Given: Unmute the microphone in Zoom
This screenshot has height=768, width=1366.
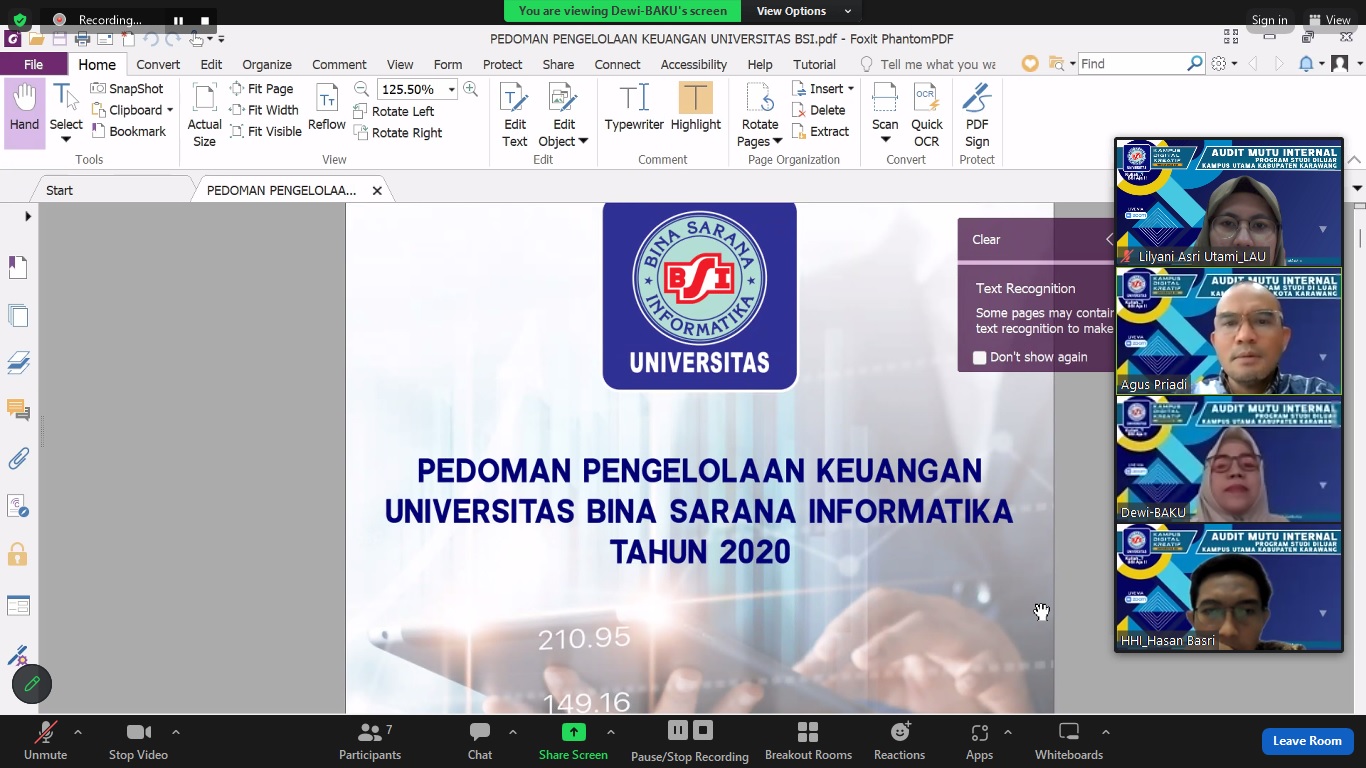Looking at the screenshot, I should tap(45, 741).
